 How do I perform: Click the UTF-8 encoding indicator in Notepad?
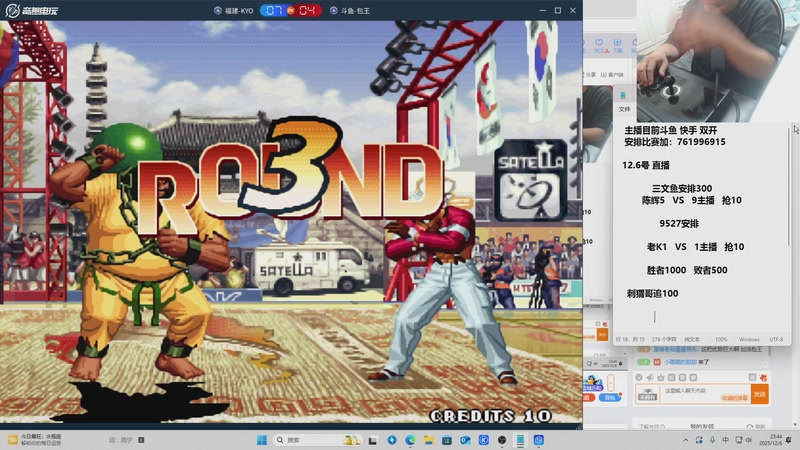click(x=776, y=339)
